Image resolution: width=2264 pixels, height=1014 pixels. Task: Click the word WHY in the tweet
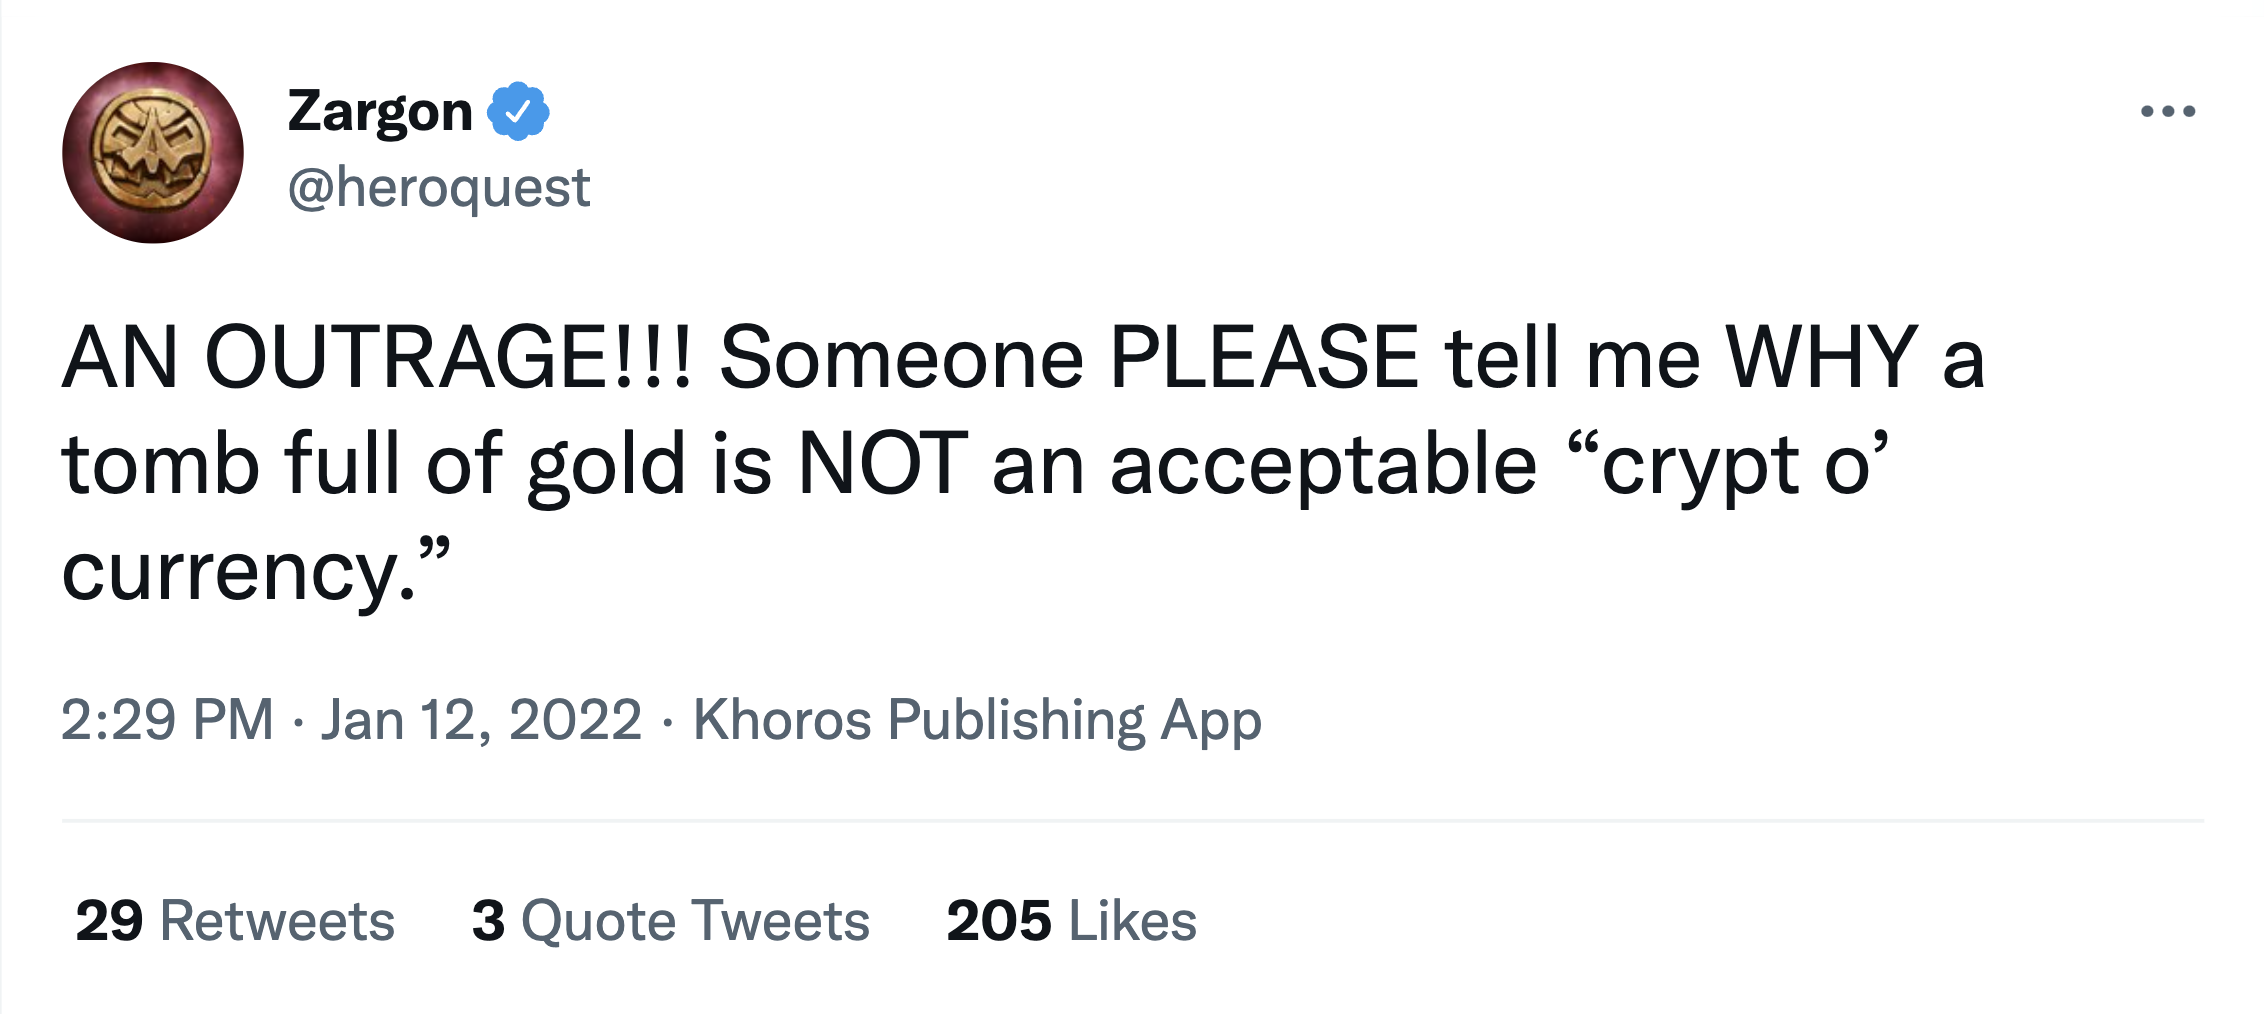click(x=1820, y=357)
